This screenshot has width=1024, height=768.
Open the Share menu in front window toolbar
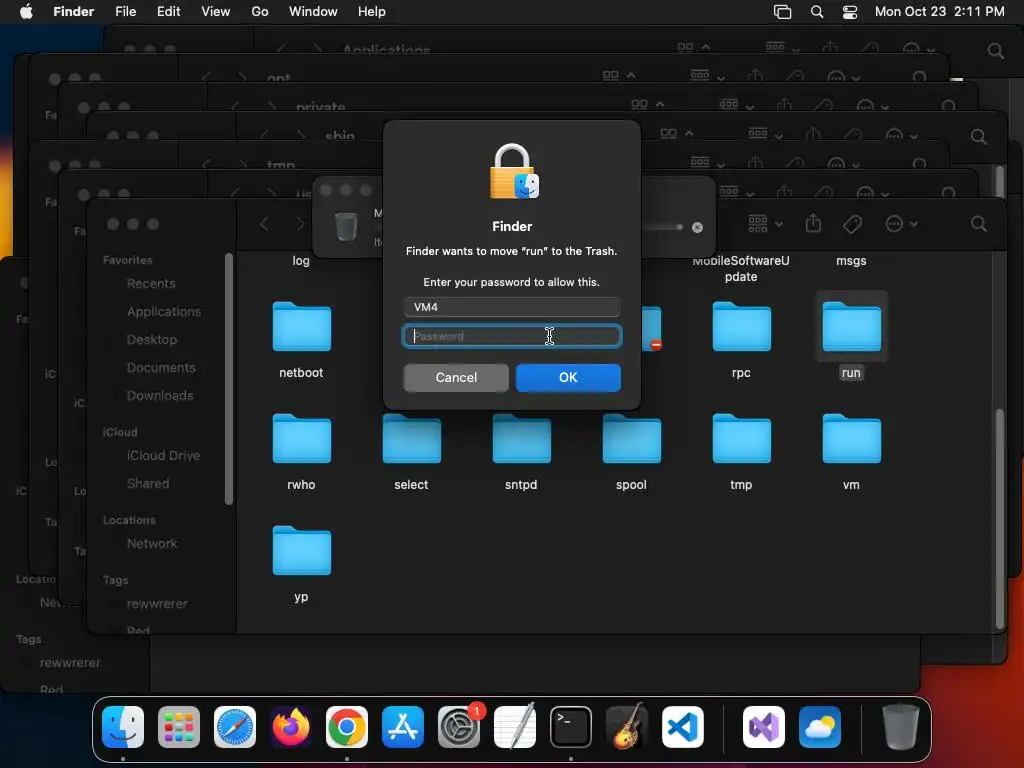pyautogui.click(x=813, y=223)
